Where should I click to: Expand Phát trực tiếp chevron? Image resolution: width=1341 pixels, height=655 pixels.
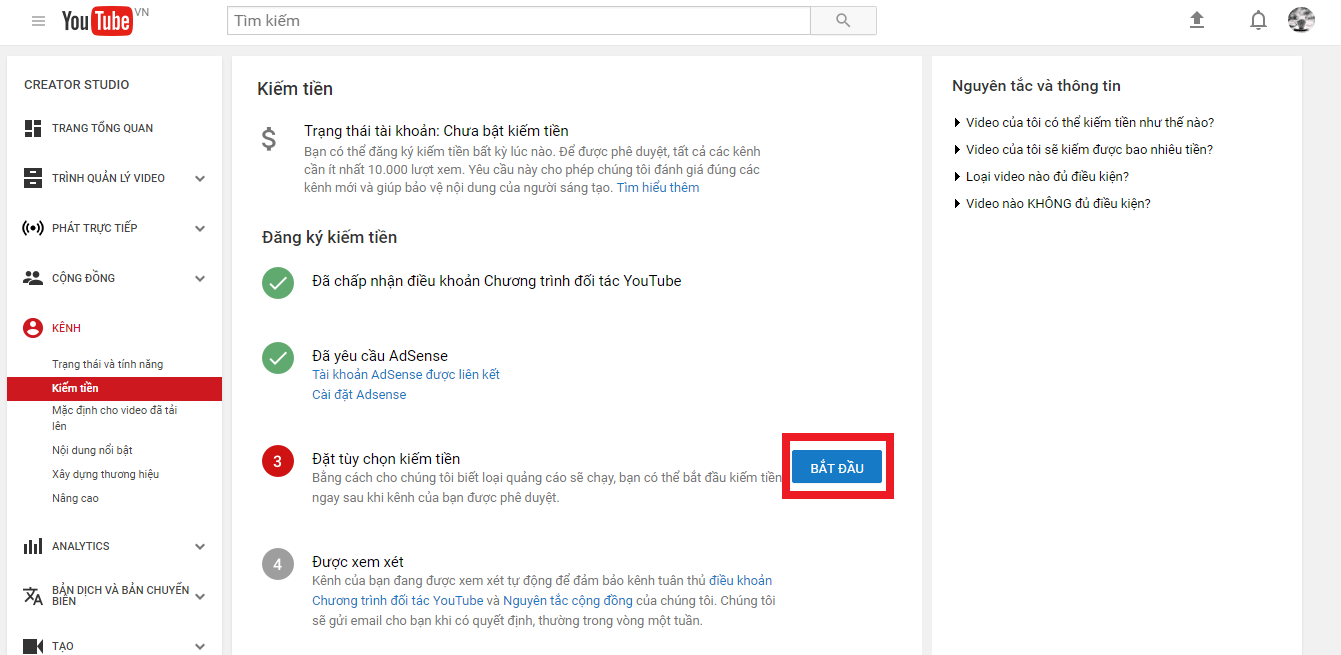click(x=200, y=229)
